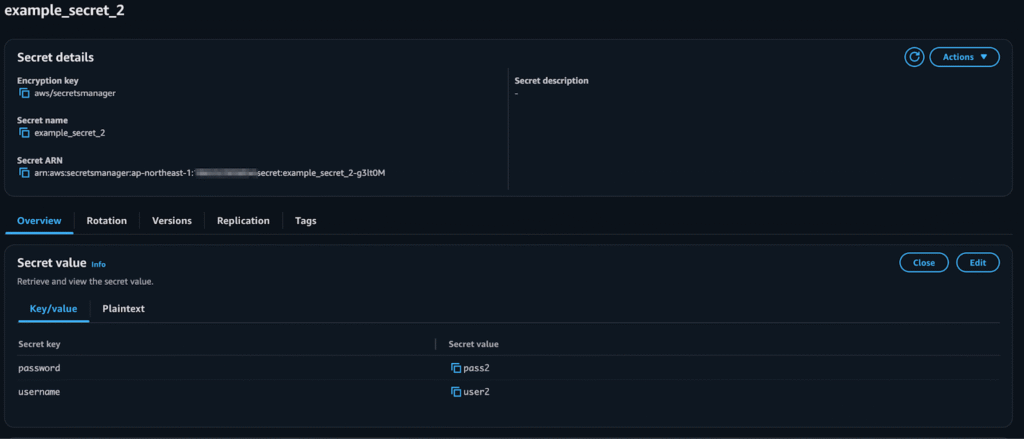This screenshot has height=439, width=1024.
Task: Open the Actions dropdown menu
Action: 964,57
